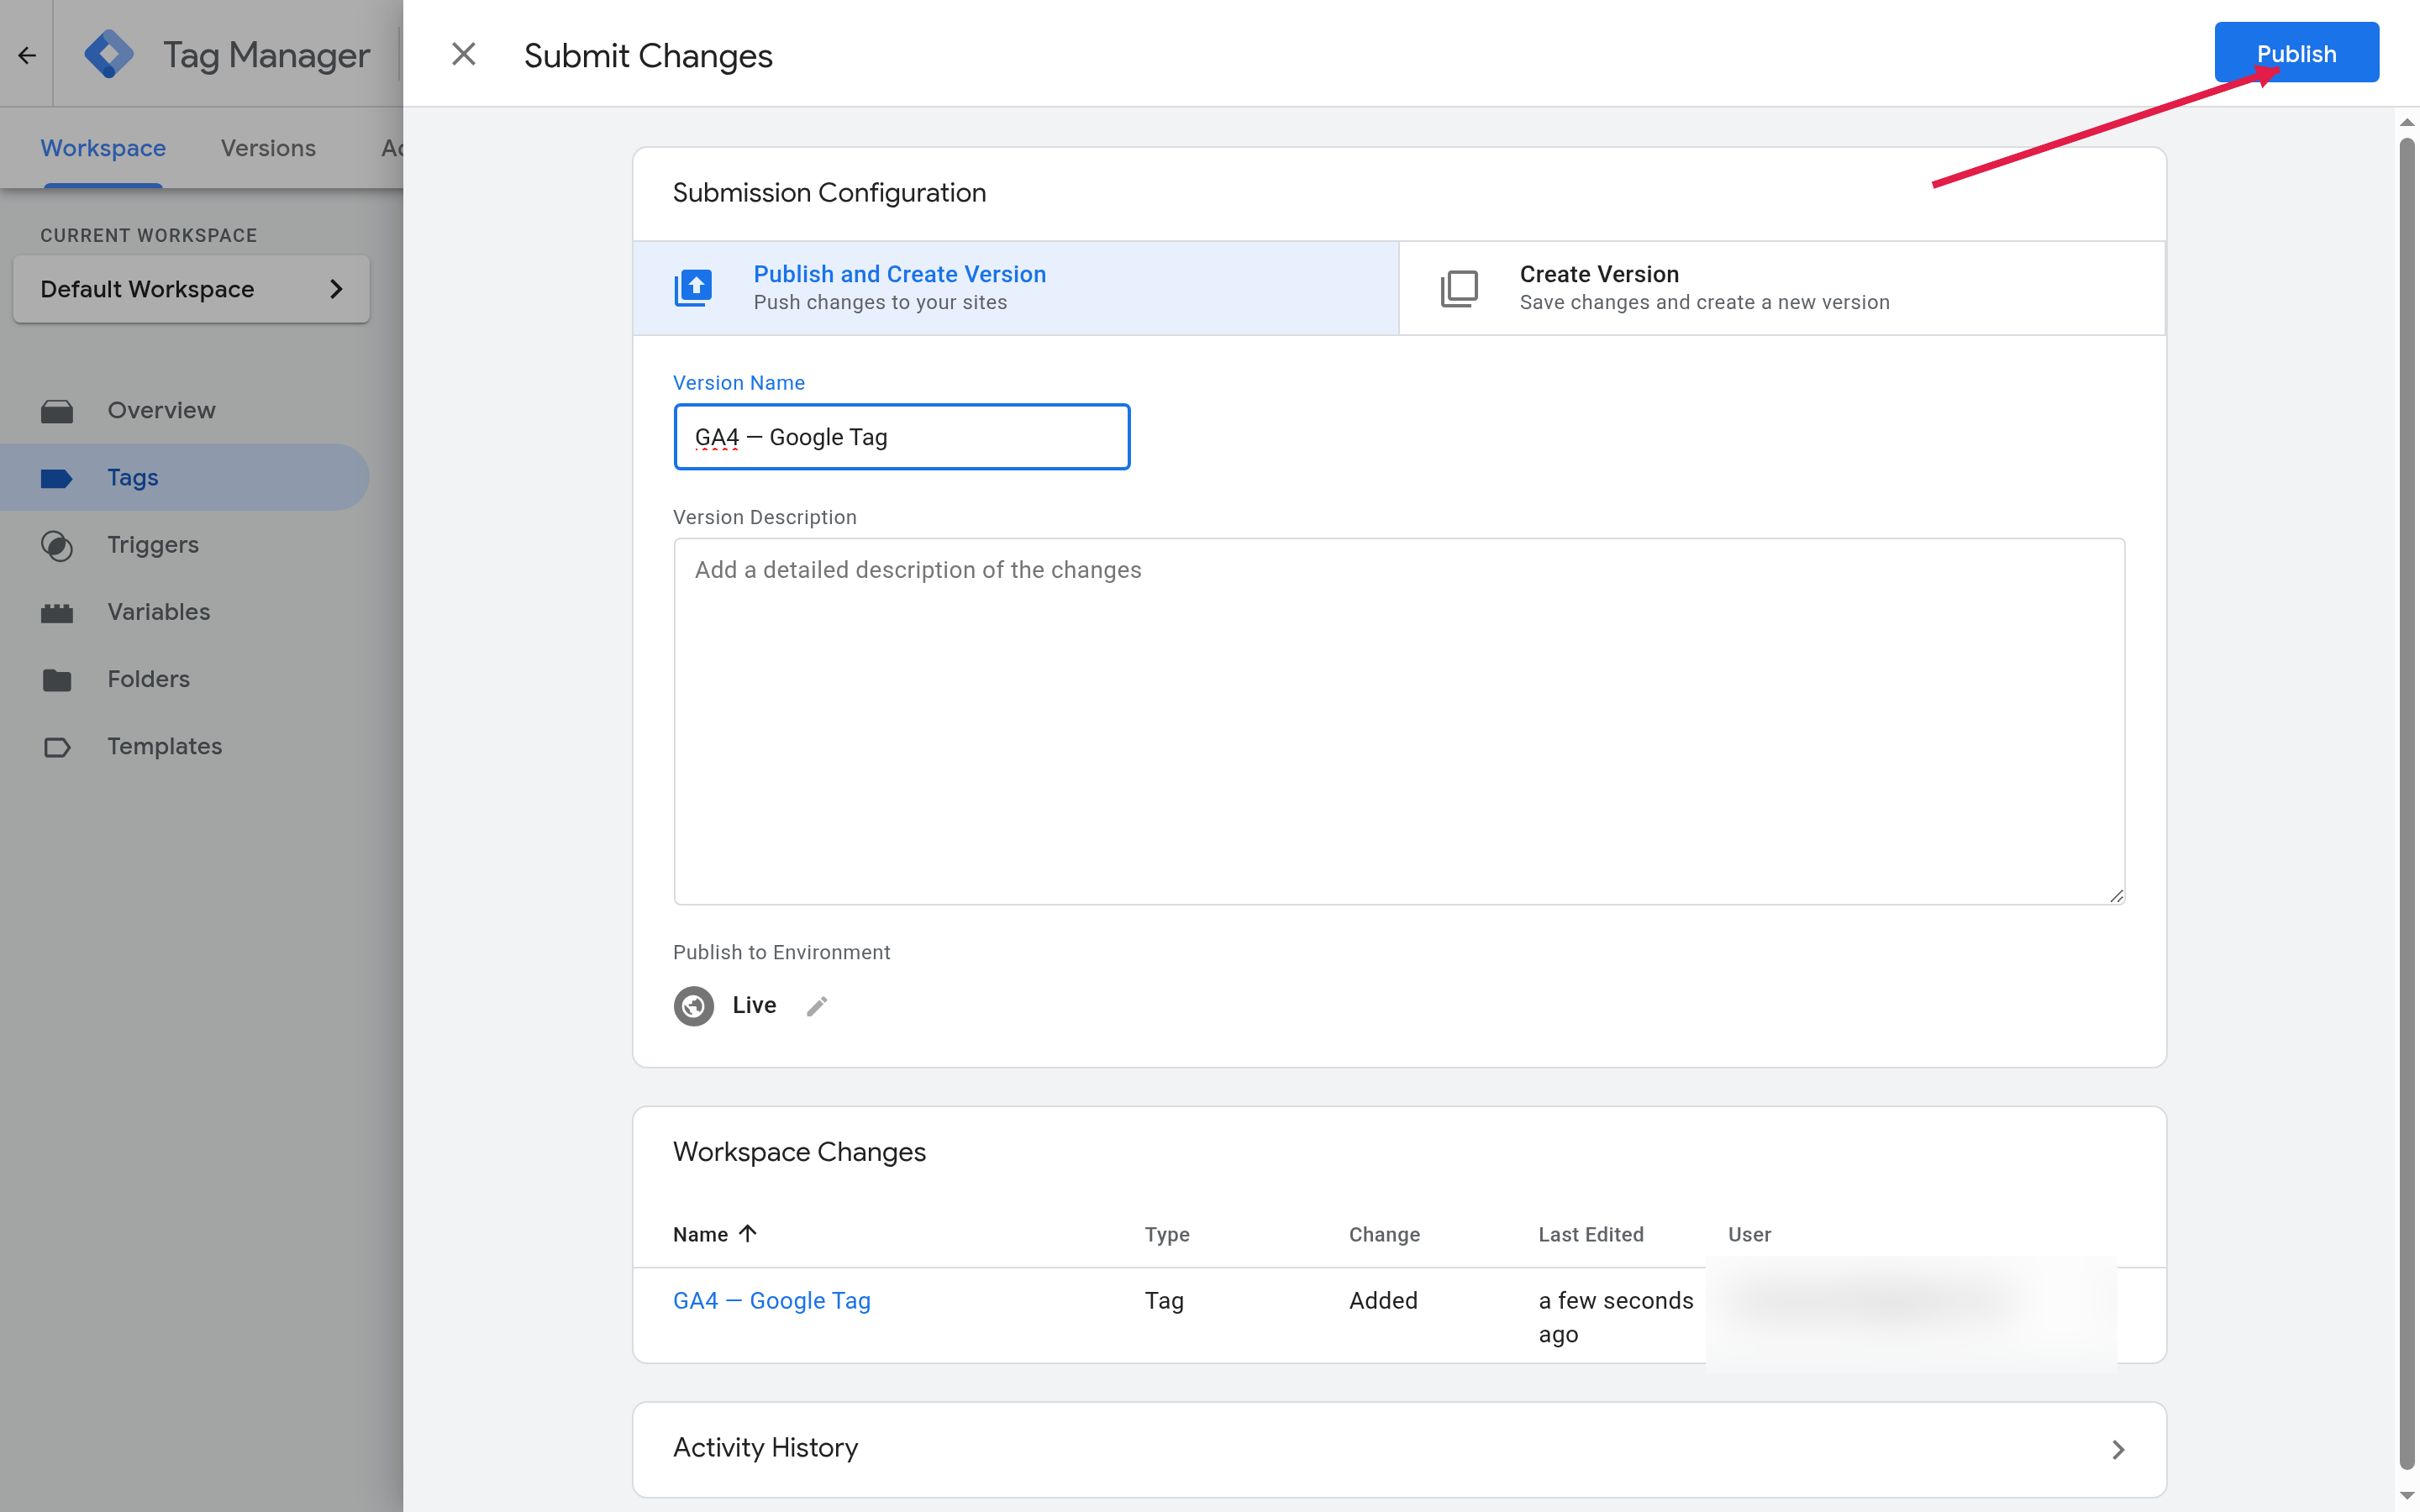Screen dimensions: 2420x1512
Task: Click the Version Description text area
Action: tap(1399, 721)
